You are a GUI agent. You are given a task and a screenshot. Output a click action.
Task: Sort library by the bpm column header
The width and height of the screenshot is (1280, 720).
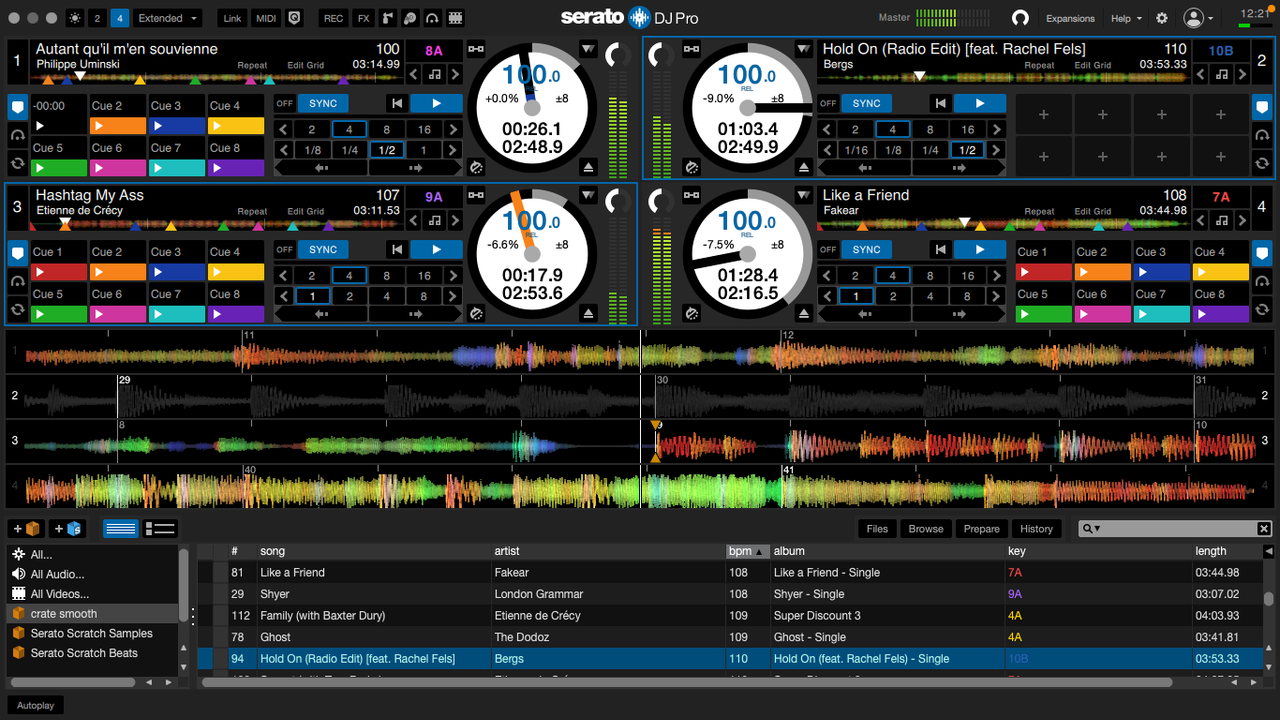pos(746,551)
